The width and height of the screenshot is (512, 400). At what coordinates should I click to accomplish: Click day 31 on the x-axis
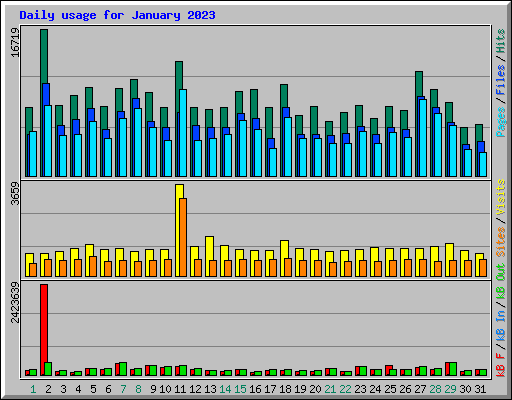[x=480, y=389]
